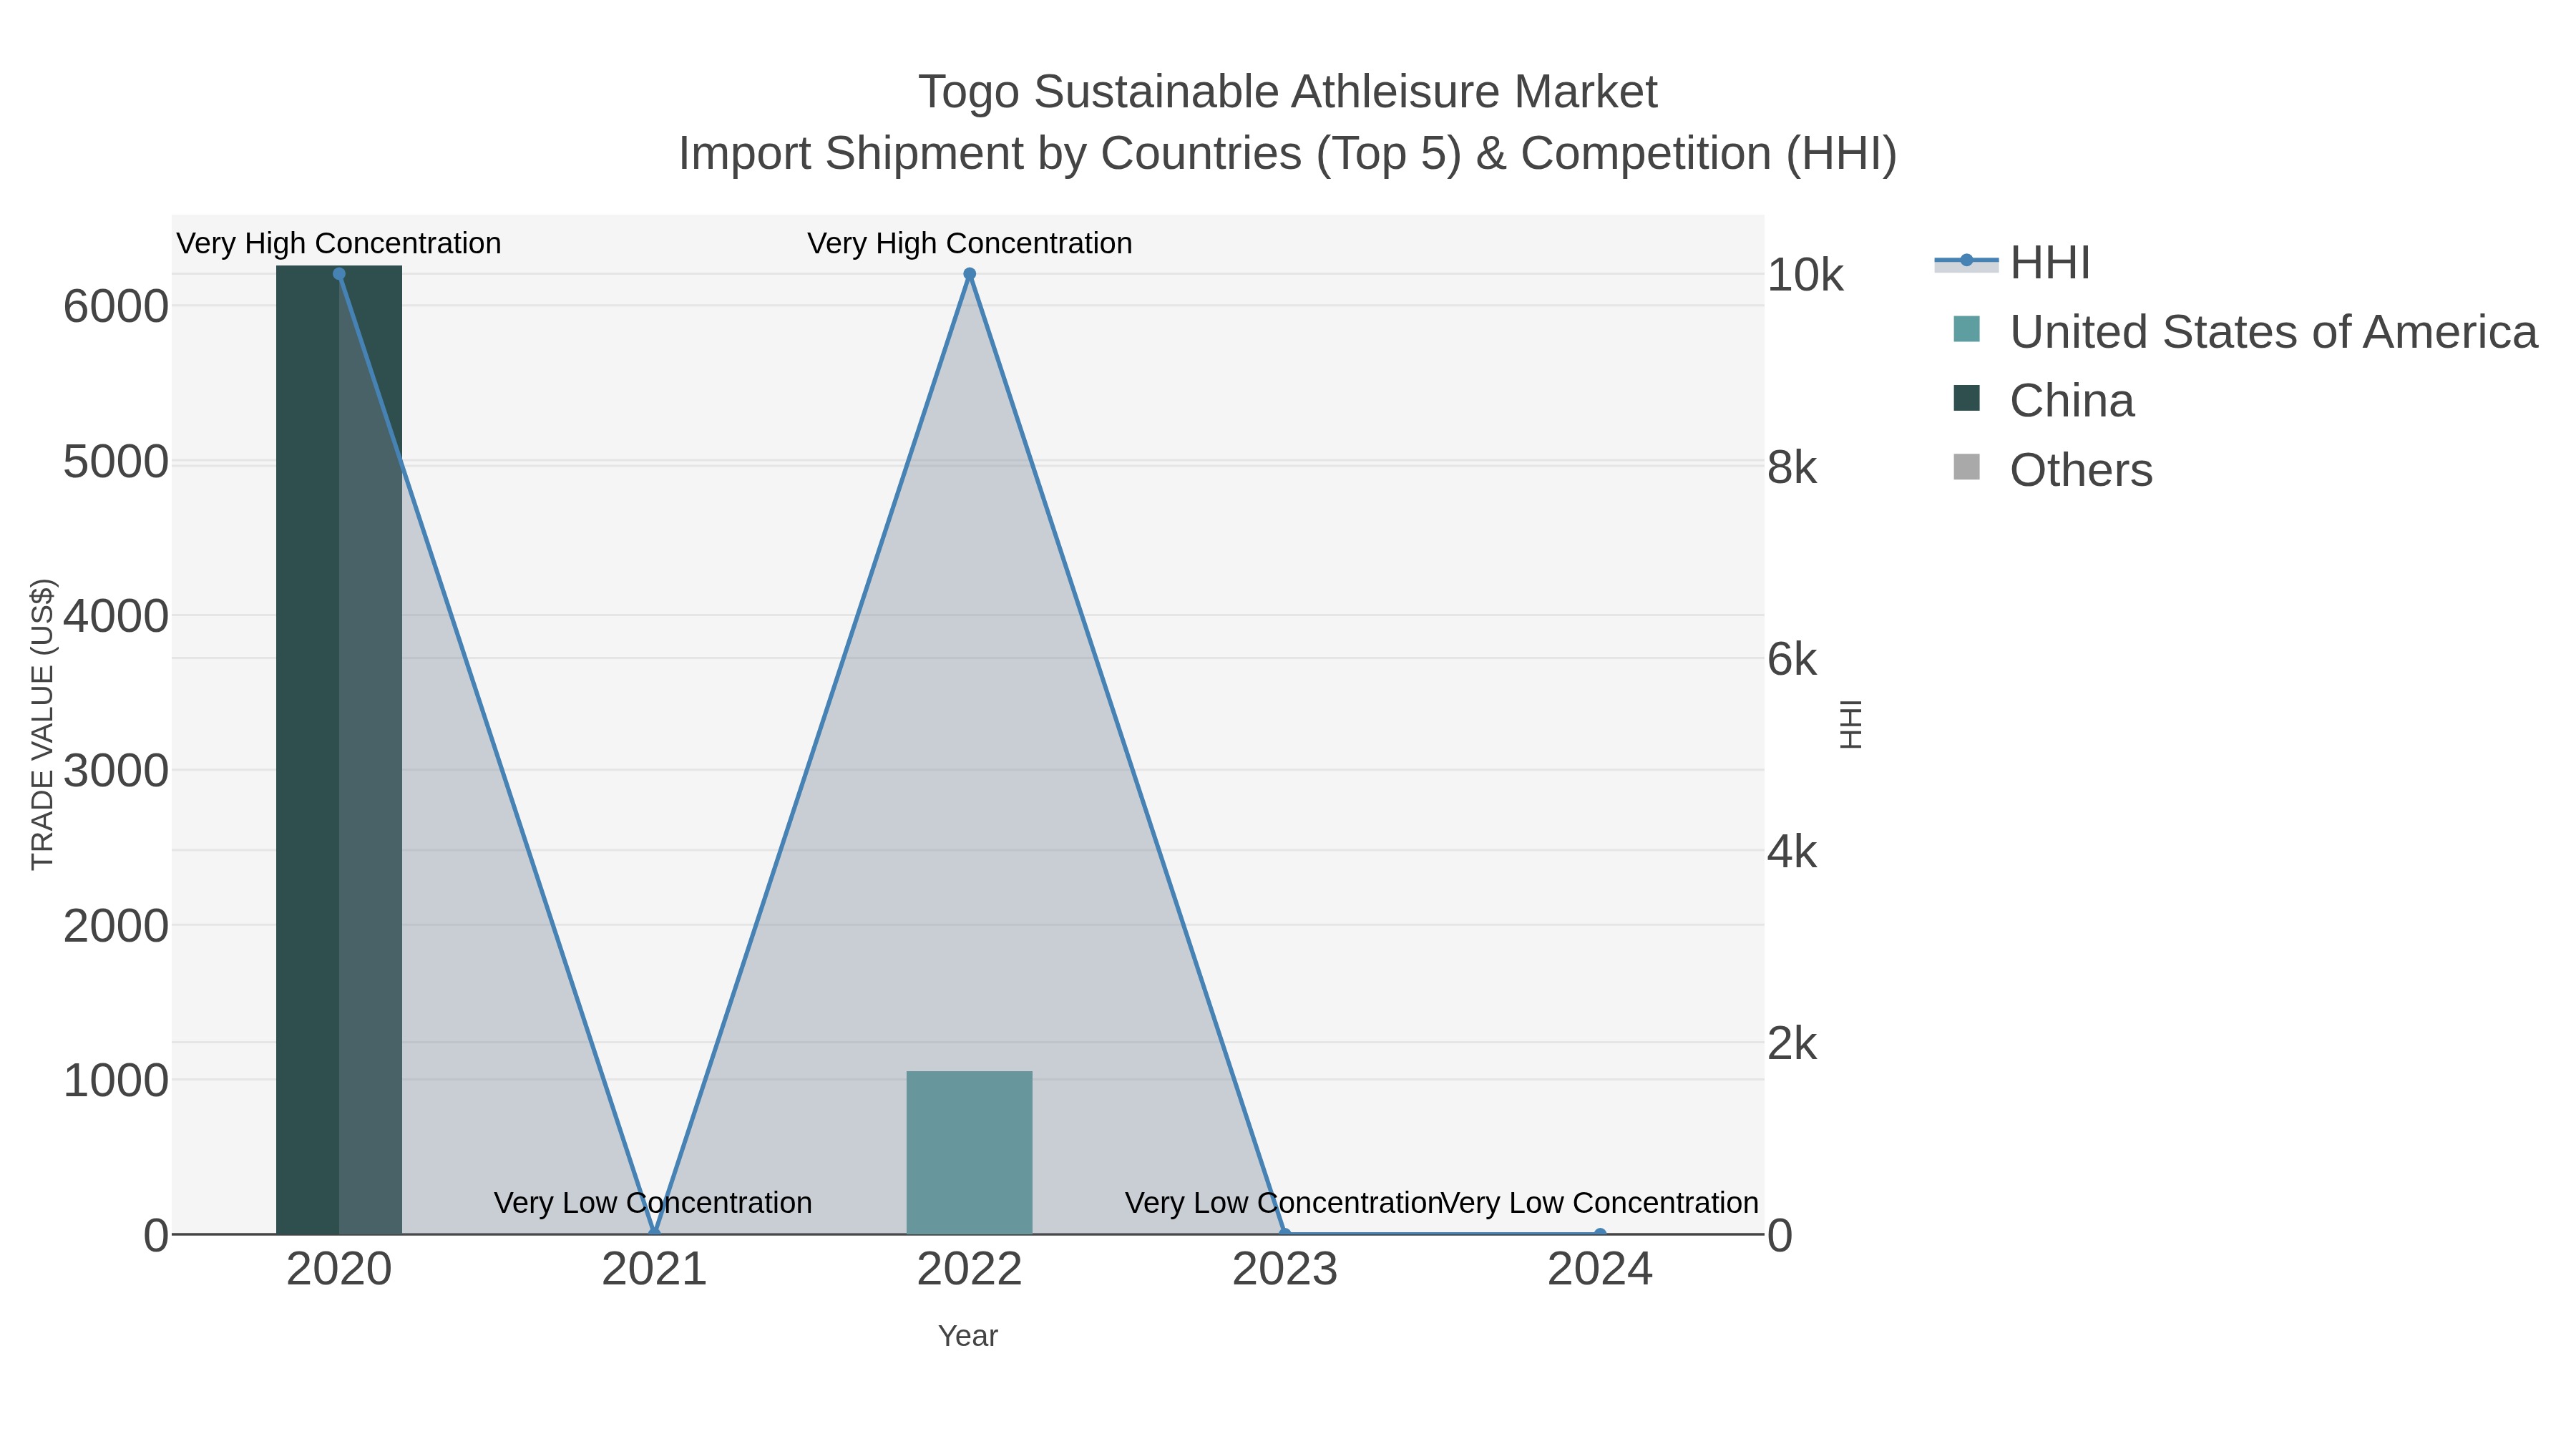Click the 10k right axis tick
This screenshot has height=1449, width=2576.
click(x=1805, y=275)
